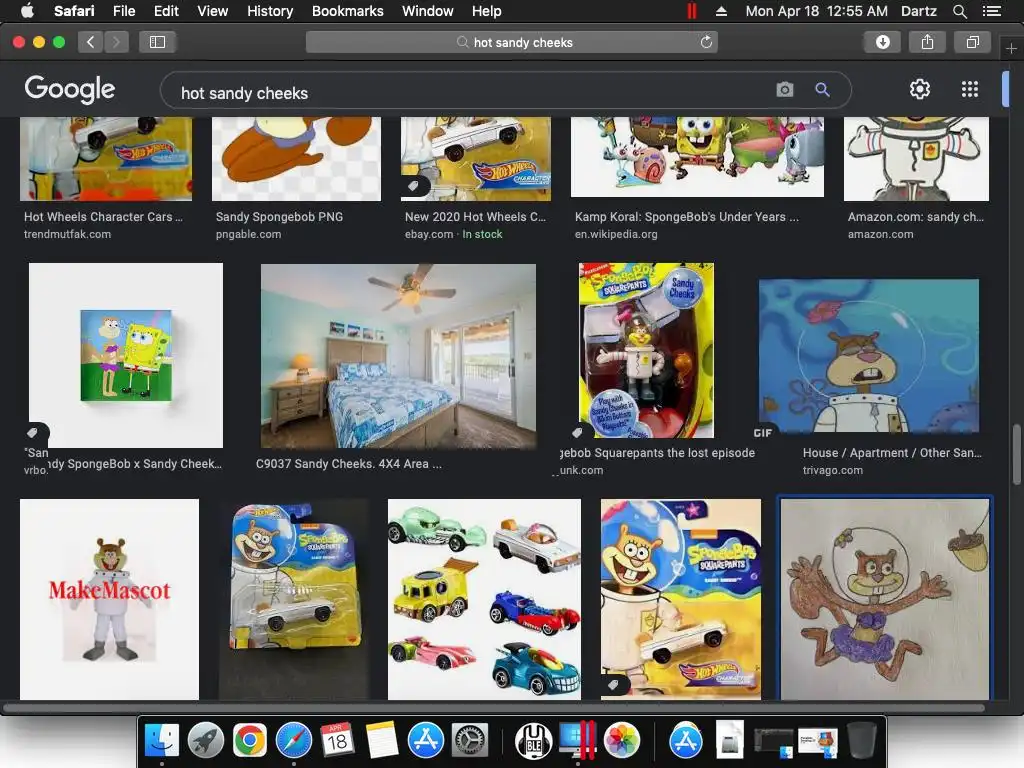
Task: Open Photos app in Dock
Action: coord(622,741)
